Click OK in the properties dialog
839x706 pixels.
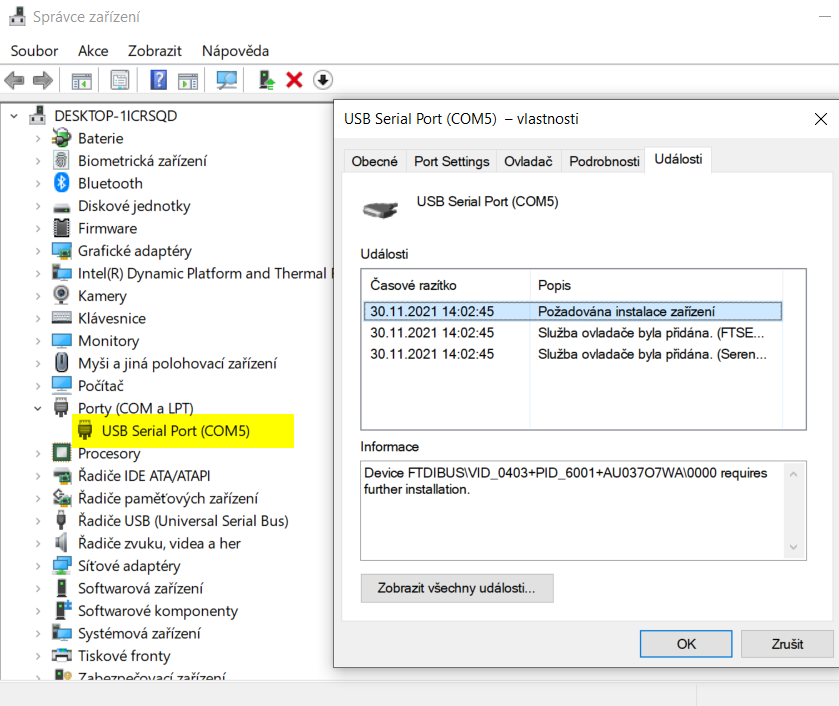pos(686,644)
